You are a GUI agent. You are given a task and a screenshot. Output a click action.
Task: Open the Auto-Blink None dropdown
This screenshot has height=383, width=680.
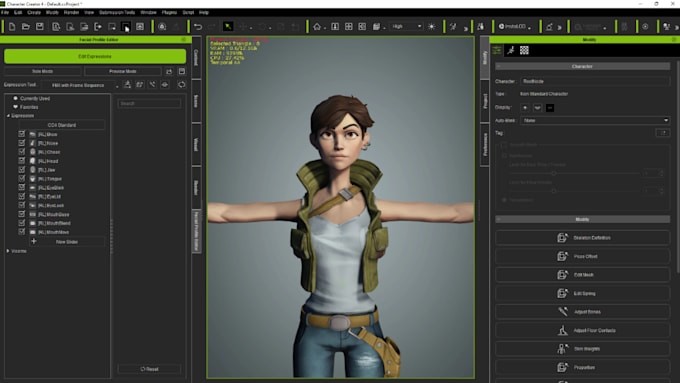[595, 120]
